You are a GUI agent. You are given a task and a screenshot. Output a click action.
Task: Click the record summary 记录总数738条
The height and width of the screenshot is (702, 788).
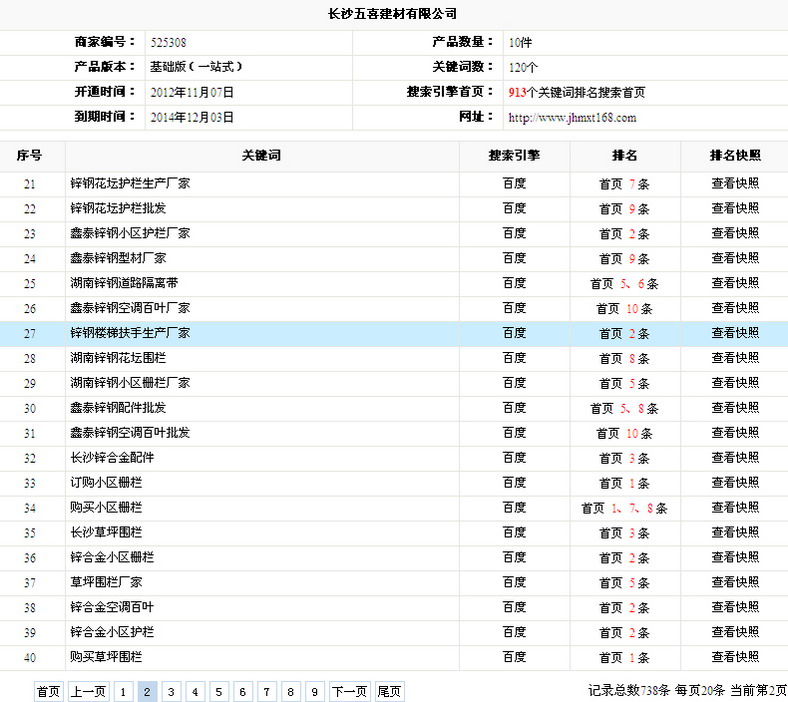point(629,690)
